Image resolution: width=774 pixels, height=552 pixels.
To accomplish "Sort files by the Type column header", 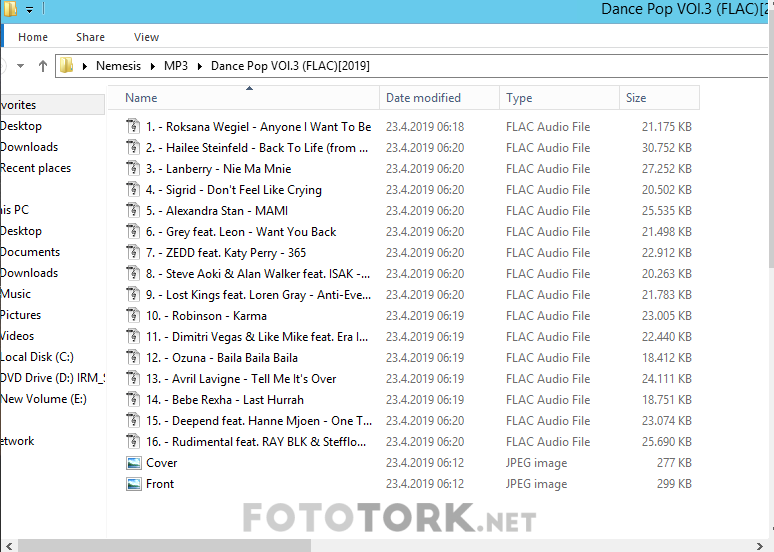I will pos(559,98).
